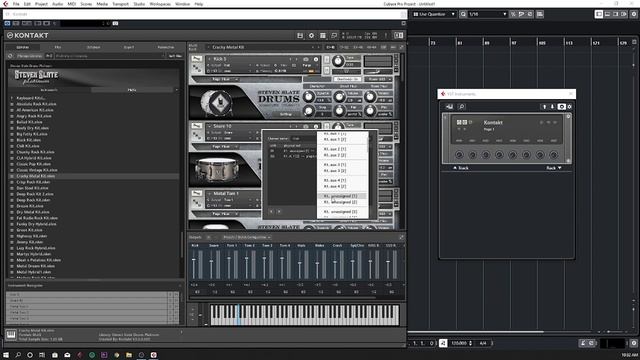This screenshot has height=360, width=640.
Task: Open the 1/16 quantize preset dropdown
Action: pyautogui.click(x=488, y=14)
